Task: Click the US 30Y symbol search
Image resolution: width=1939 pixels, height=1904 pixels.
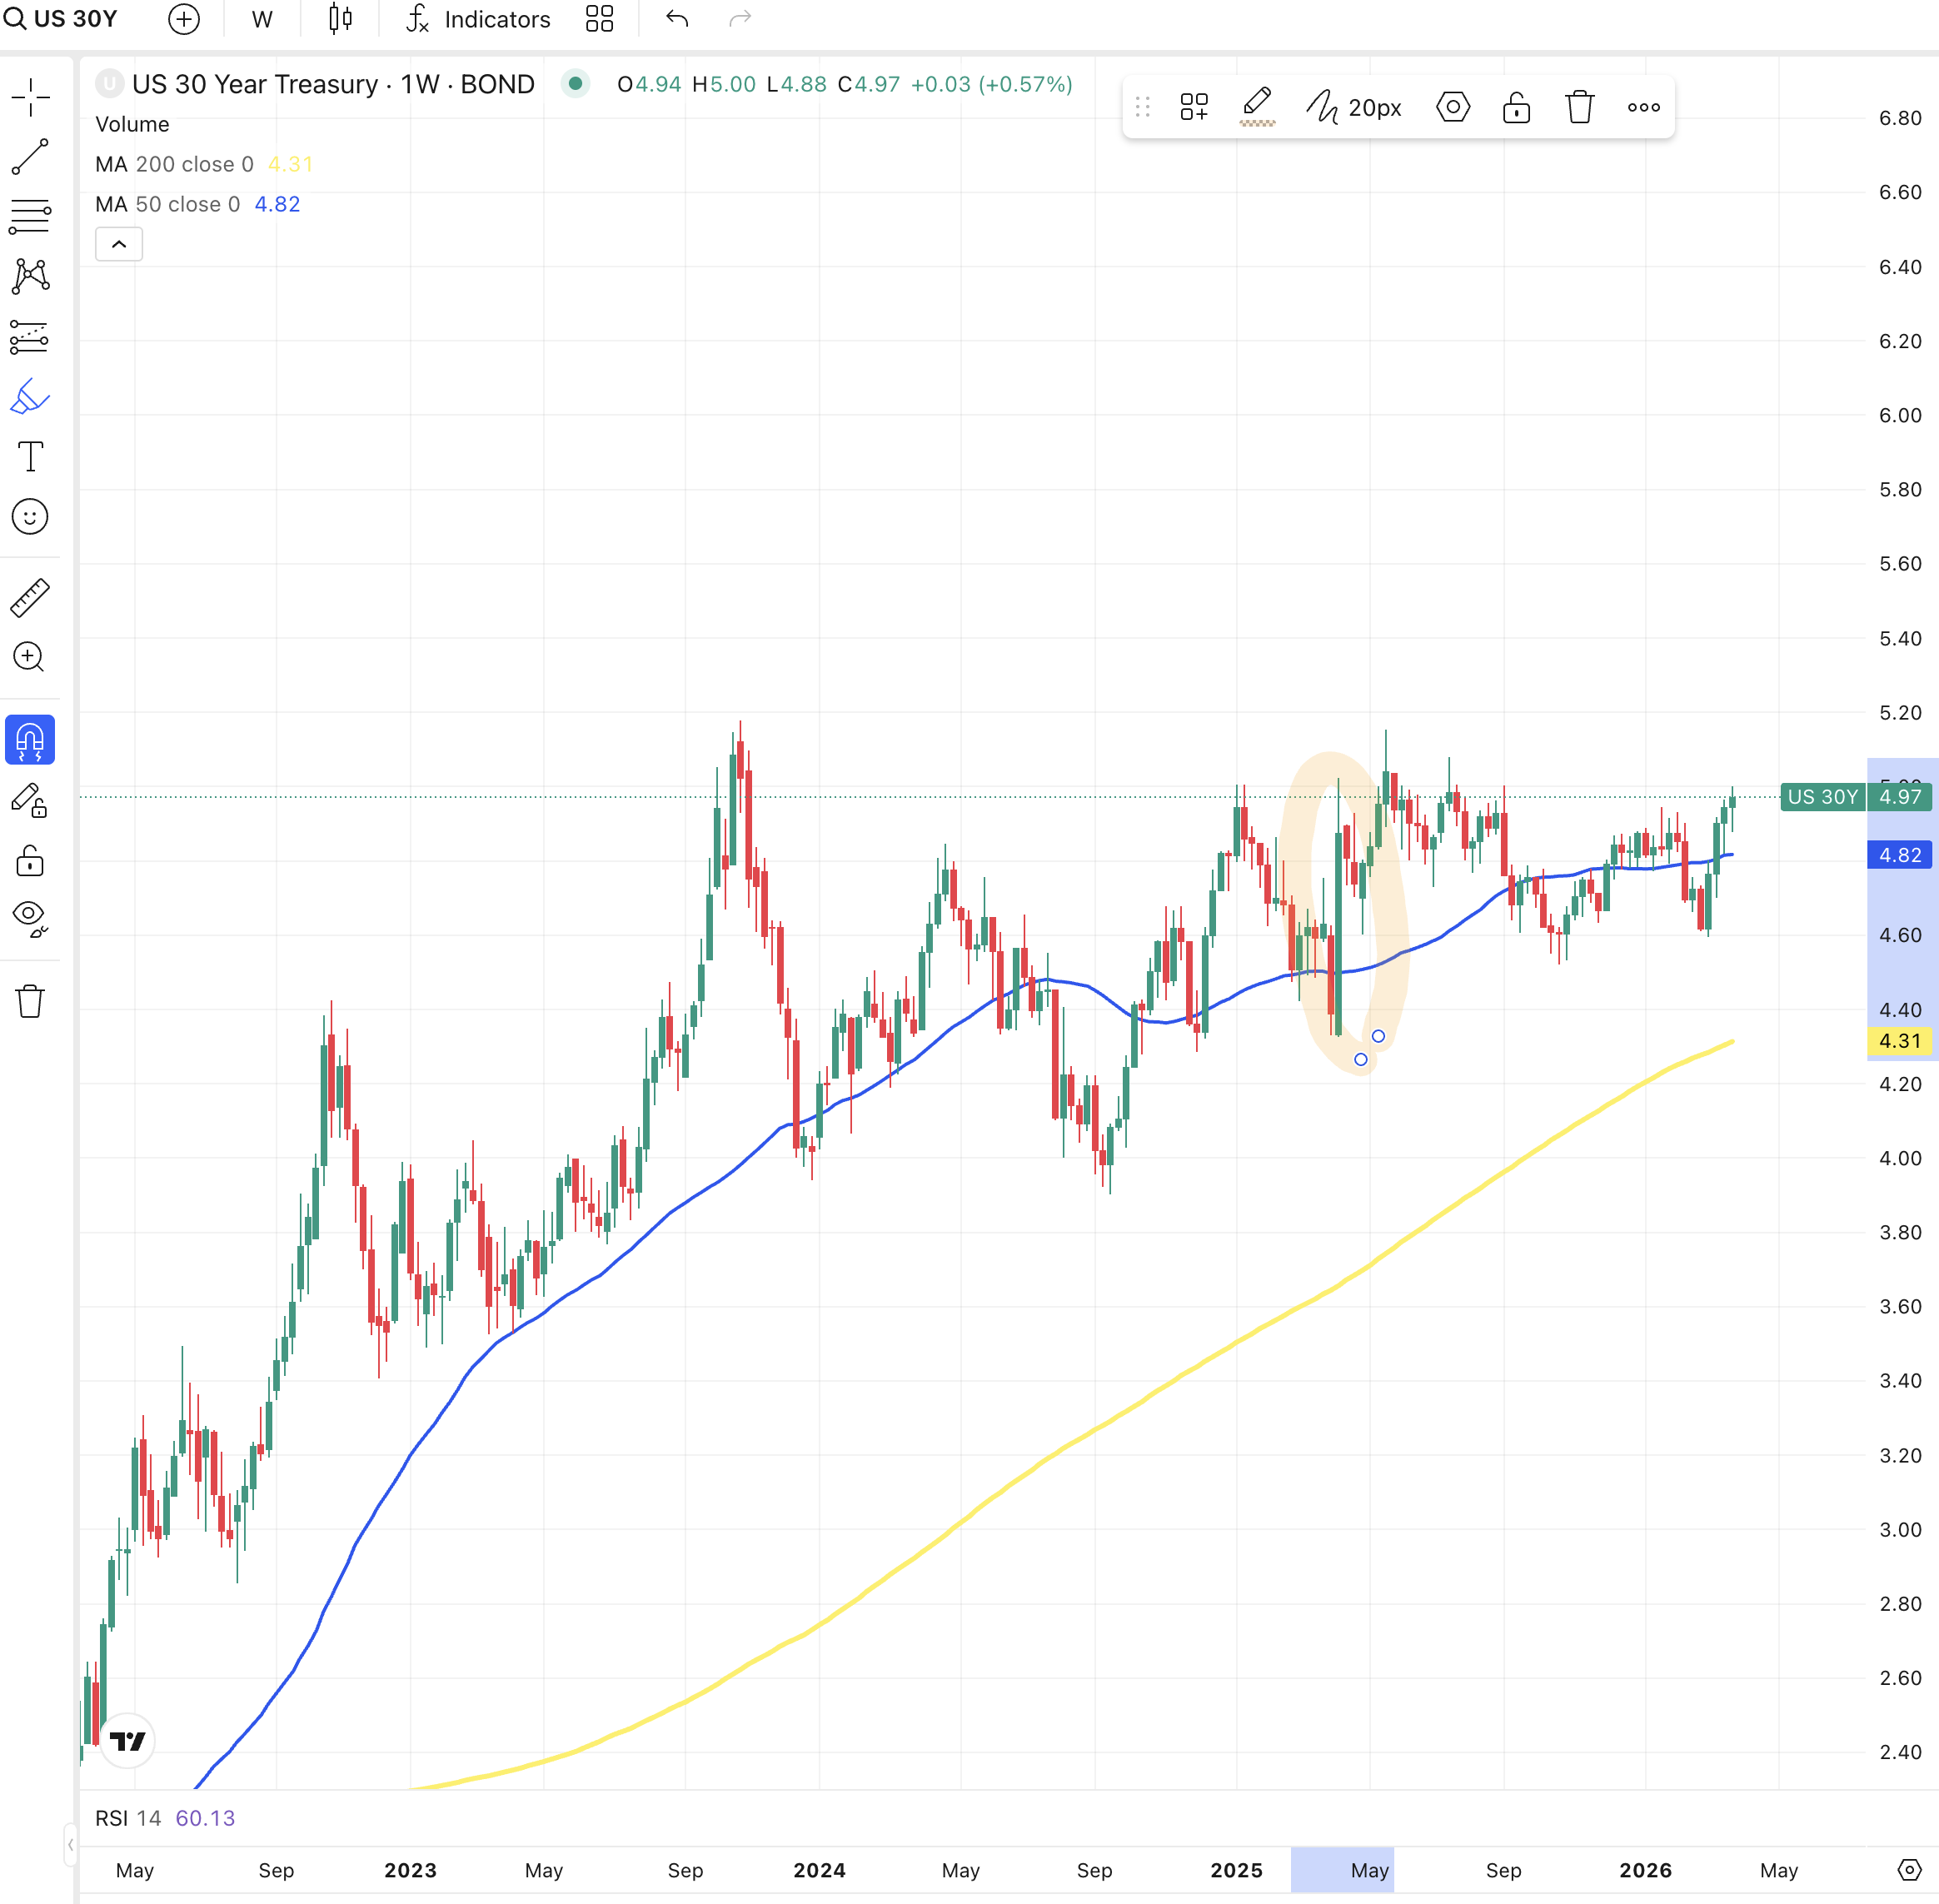Action: (x=62, y=19)
